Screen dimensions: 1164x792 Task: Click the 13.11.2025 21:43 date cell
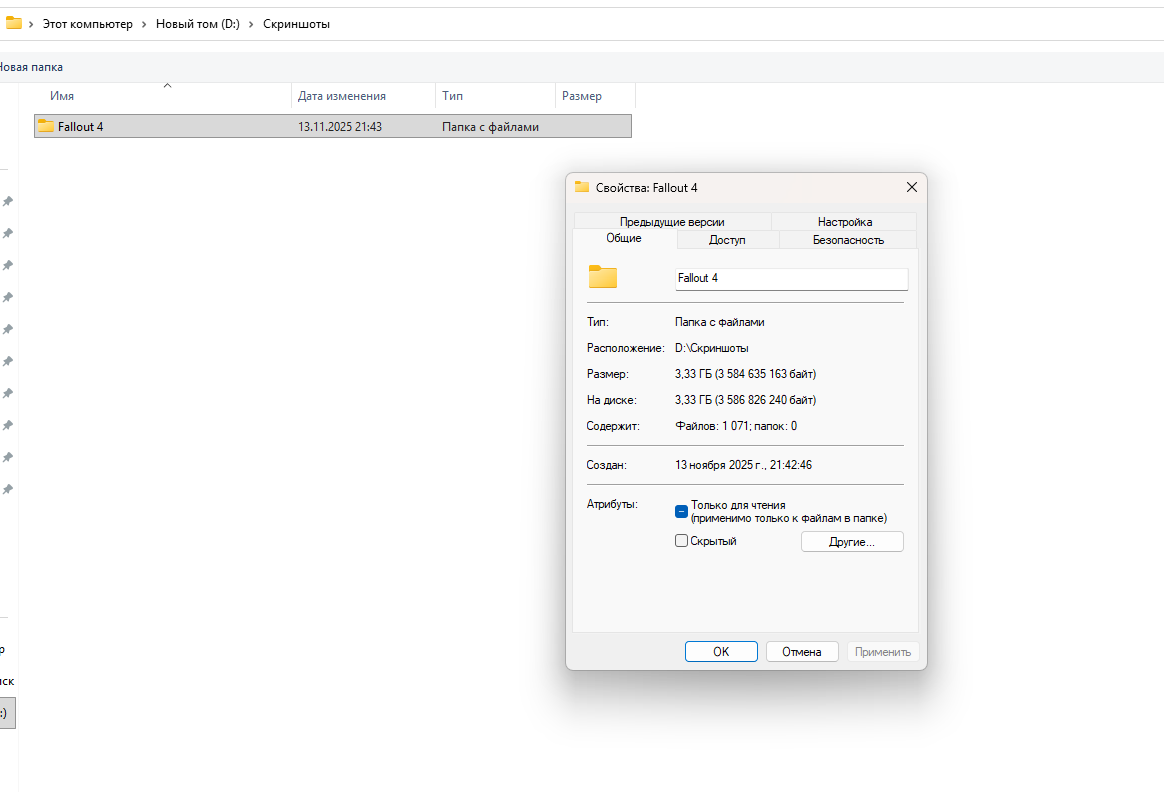coord(340,126)
